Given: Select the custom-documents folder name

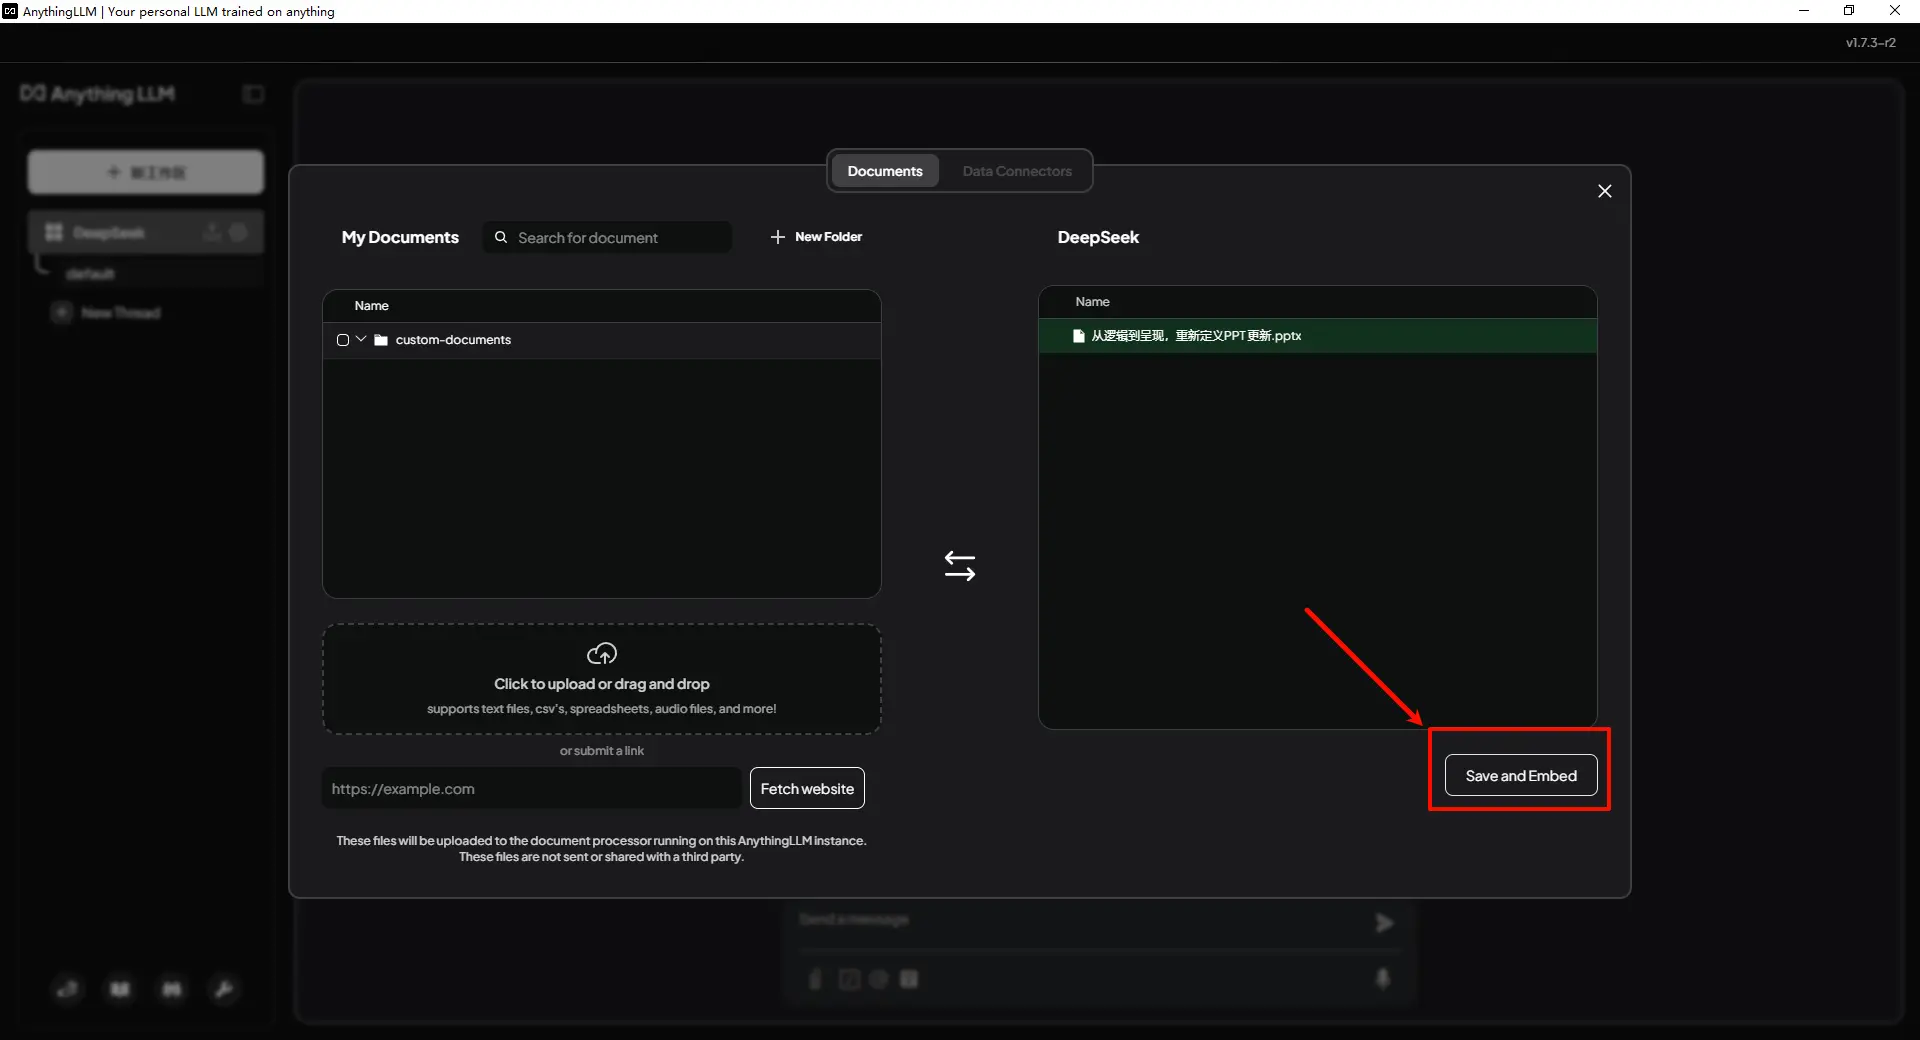Looking at the screenshot, I should pyautogui.click(x=453, y=340).
